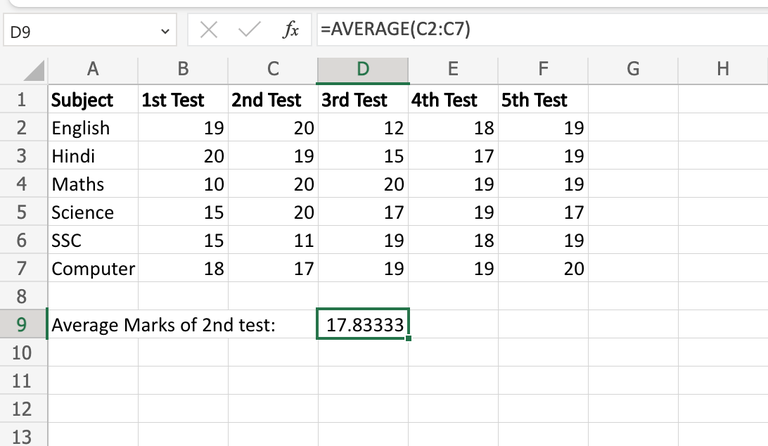Select row 9 header
Screen dimensions: 768x446
(x=23, y=324)
